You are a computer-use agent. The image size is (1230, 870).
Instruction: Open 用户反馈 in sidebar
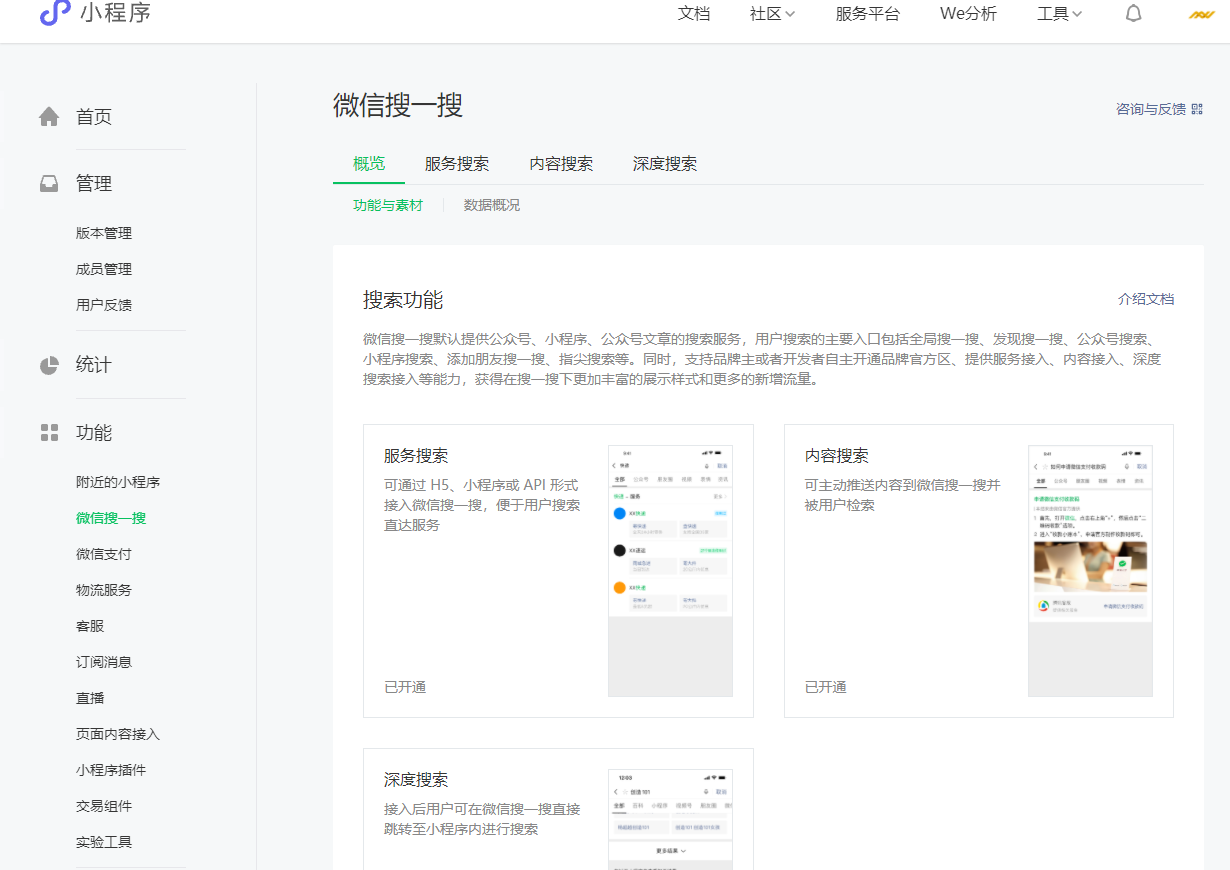(104, 305)
